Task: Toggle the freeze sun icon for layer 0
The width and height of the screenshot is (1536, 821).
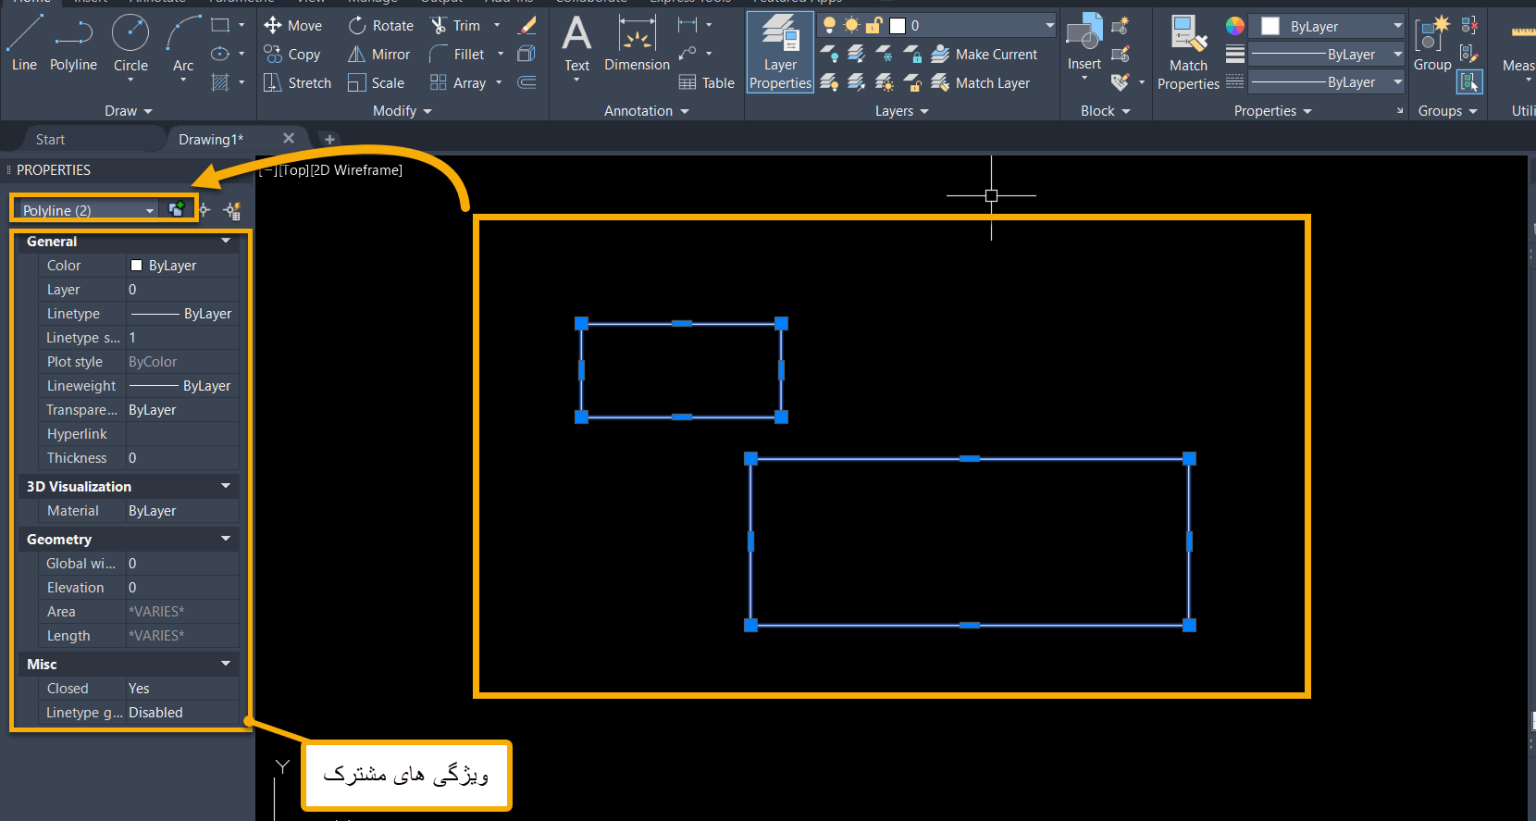Action: pyautogui.click(x=851, y=25)
